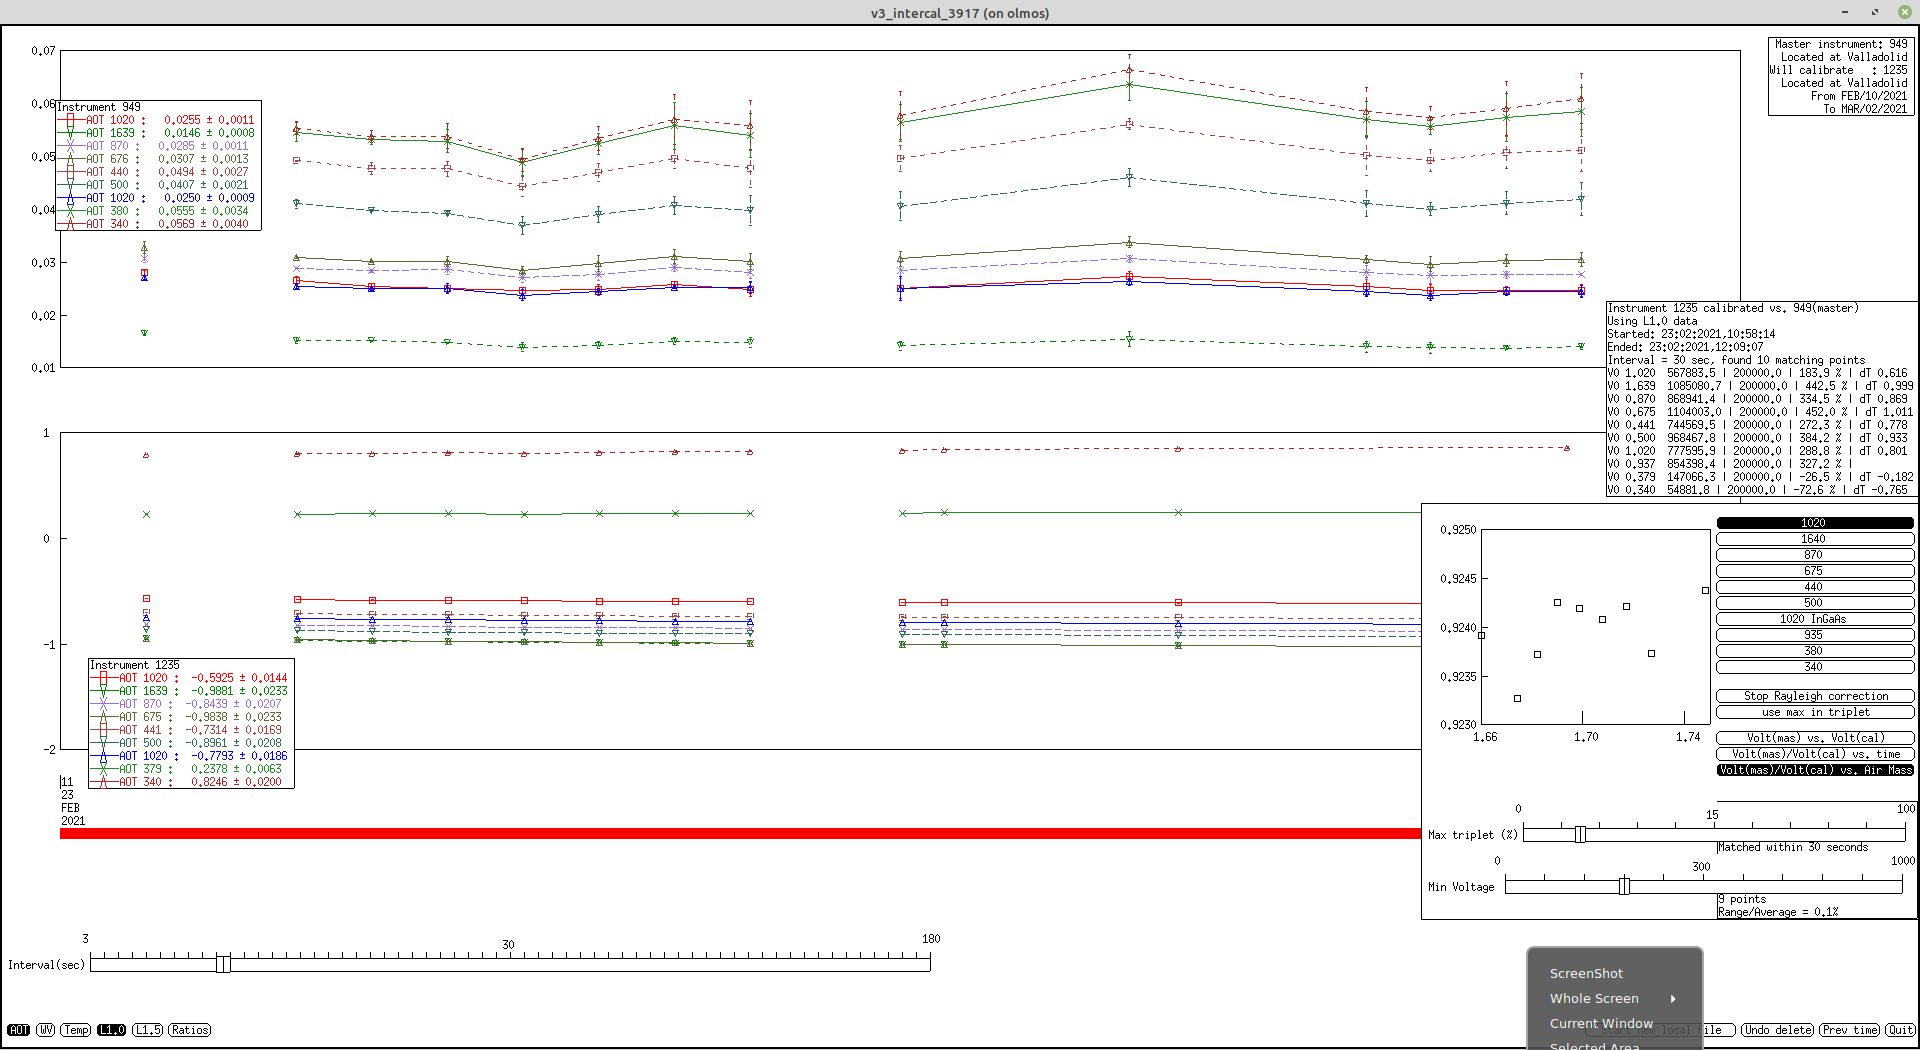Open the Ratios view

(x=189, y=1030)
